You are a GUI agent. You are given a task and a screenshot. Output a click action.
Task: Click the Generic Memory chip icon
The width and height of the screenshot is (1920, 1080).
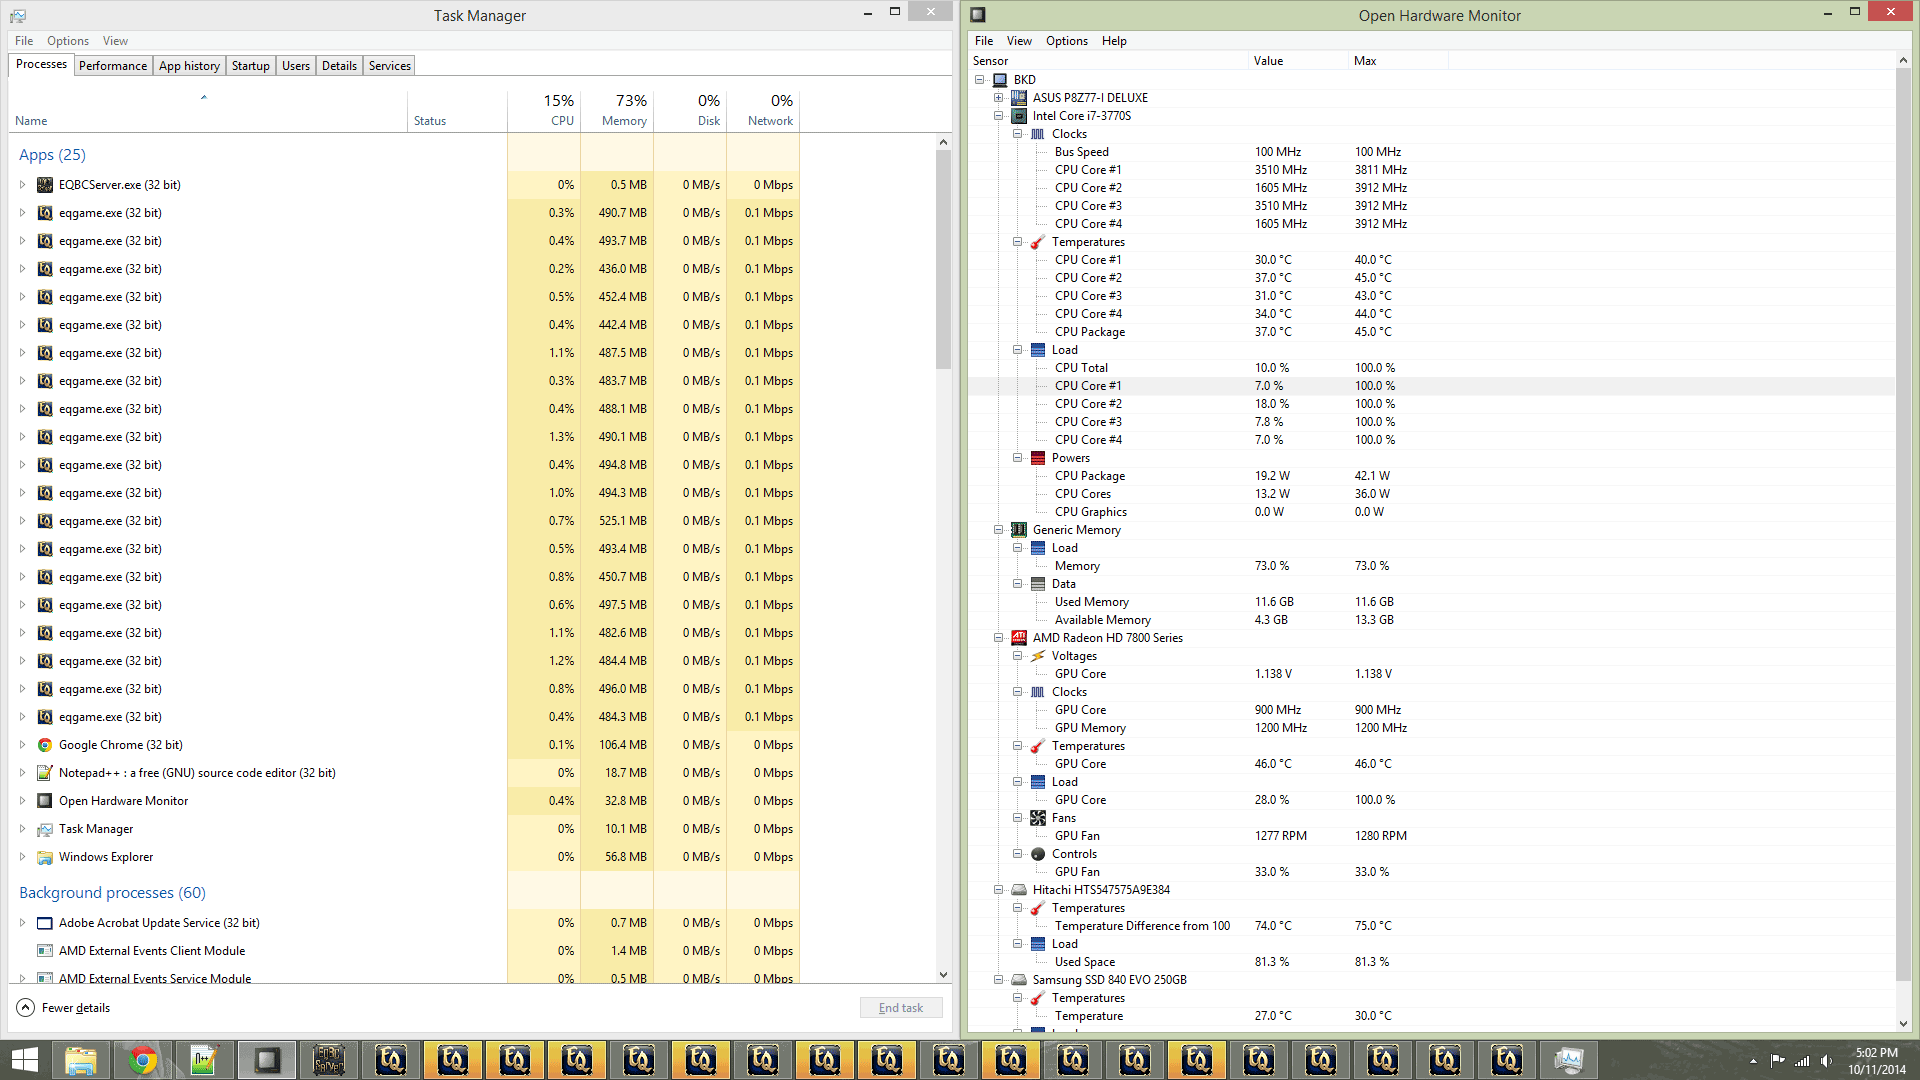point(1019,530)
